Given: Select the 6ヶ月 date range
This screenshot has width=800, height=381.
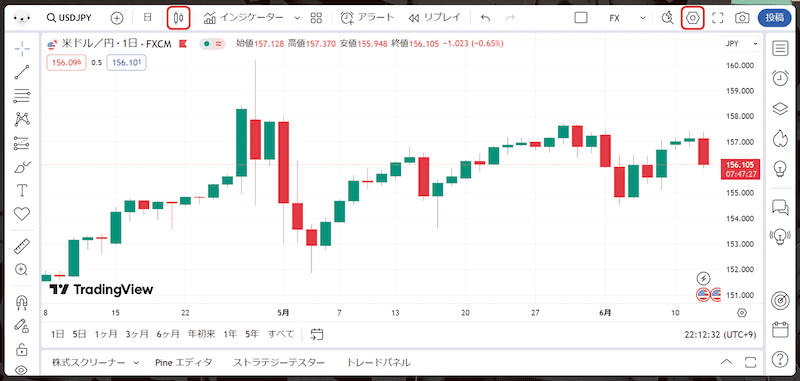Looking at the screenshot, I should coord(168,334).
